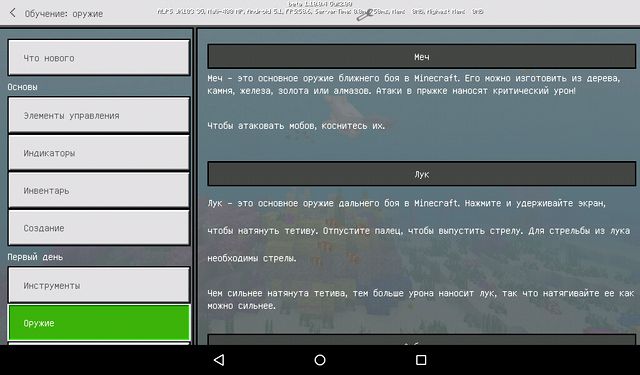The height and width of the screenshot is (375, 640).
Task: Tap the Android back navigation button
Action: pyautogui.click(x=219, y=359)
